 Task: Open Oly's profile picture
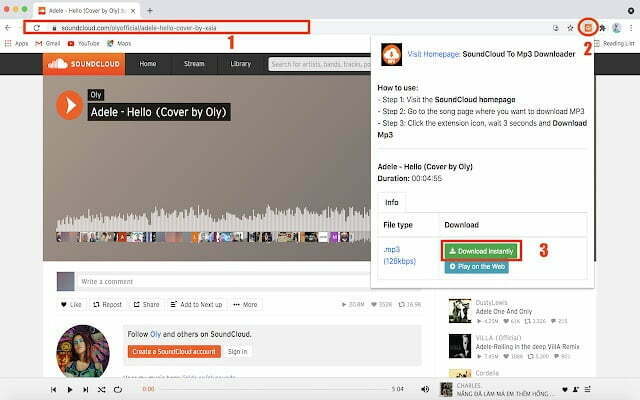click(83, 351)
